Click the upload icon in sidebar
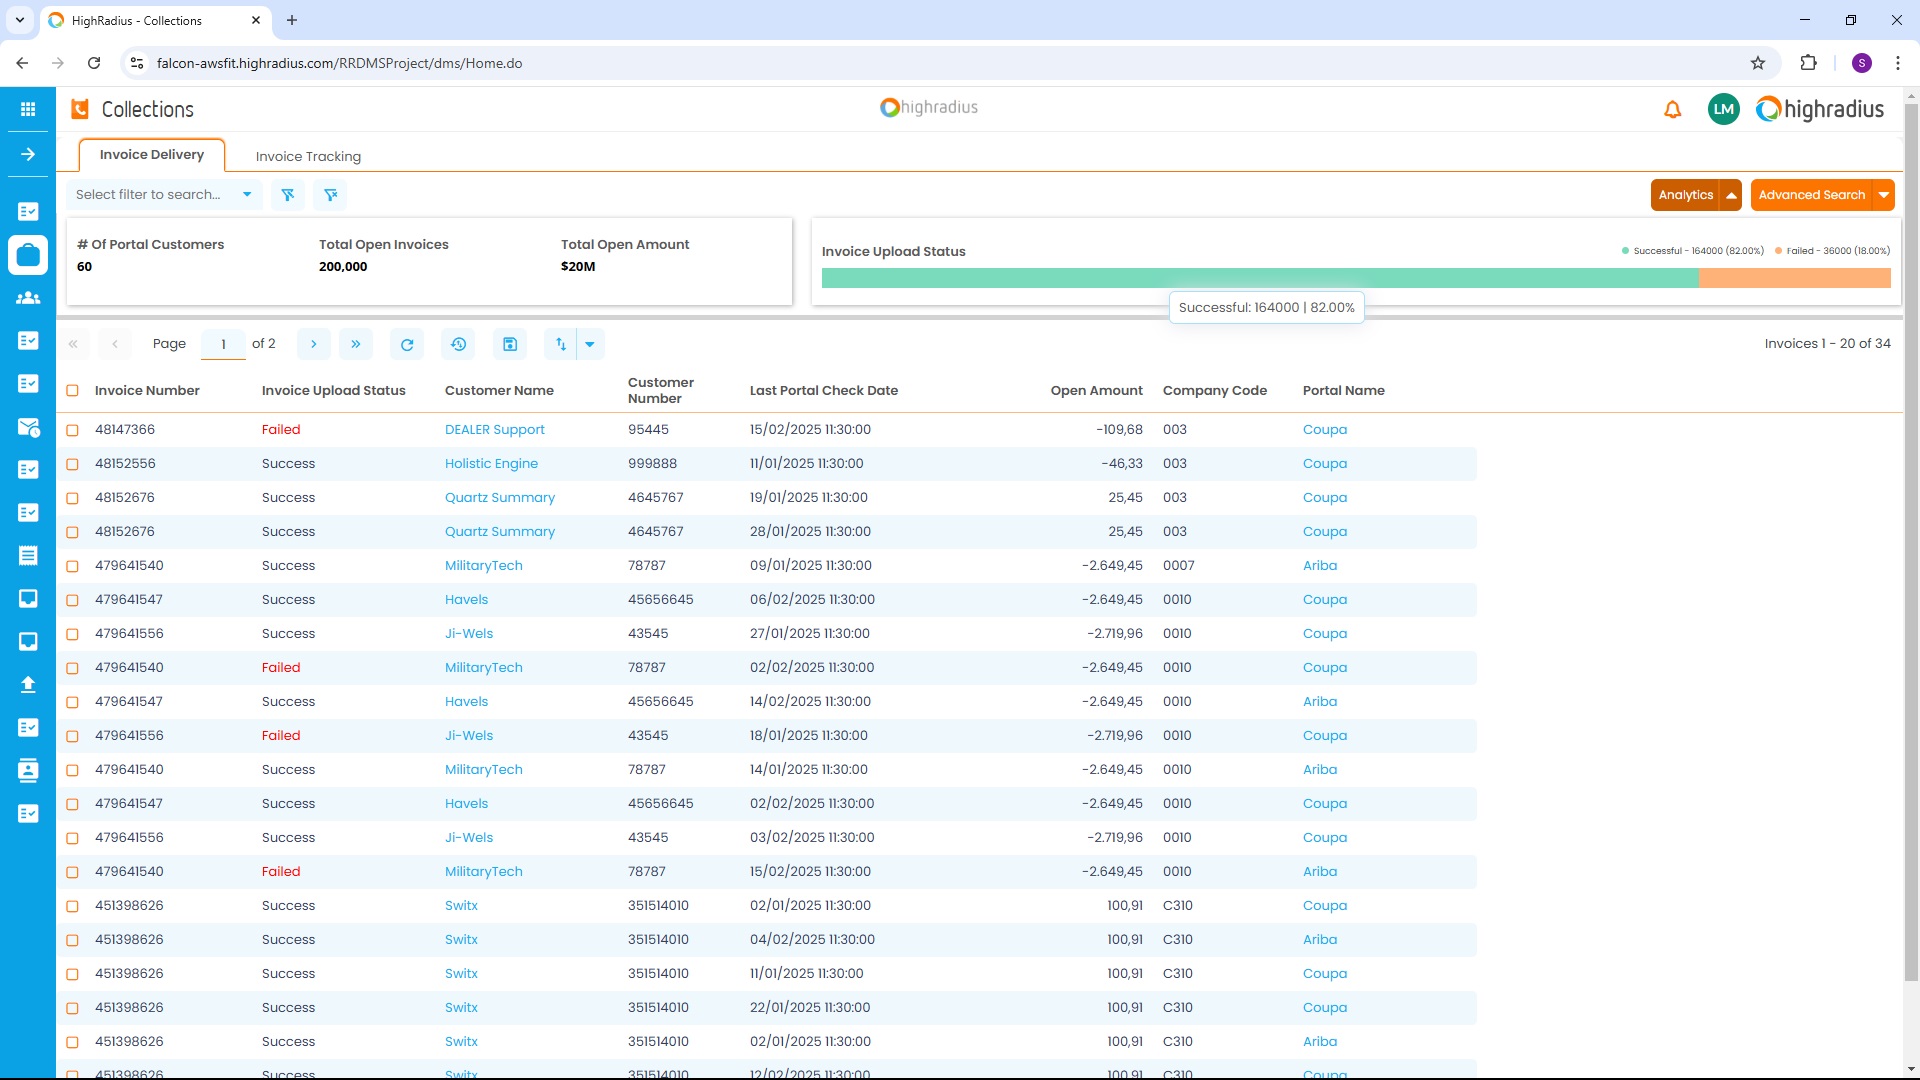The height and width of the screenshot is (1080, 1920). pos(28,684)
